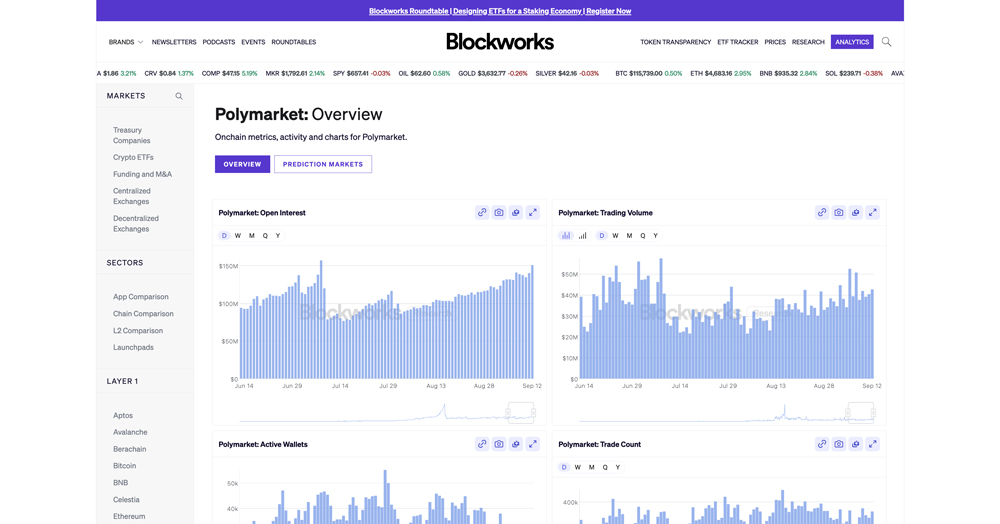Switch to the Prediction Markets tab
Image resolution: width=1000 pixels, height=524 pixels.
coord(323,164)
